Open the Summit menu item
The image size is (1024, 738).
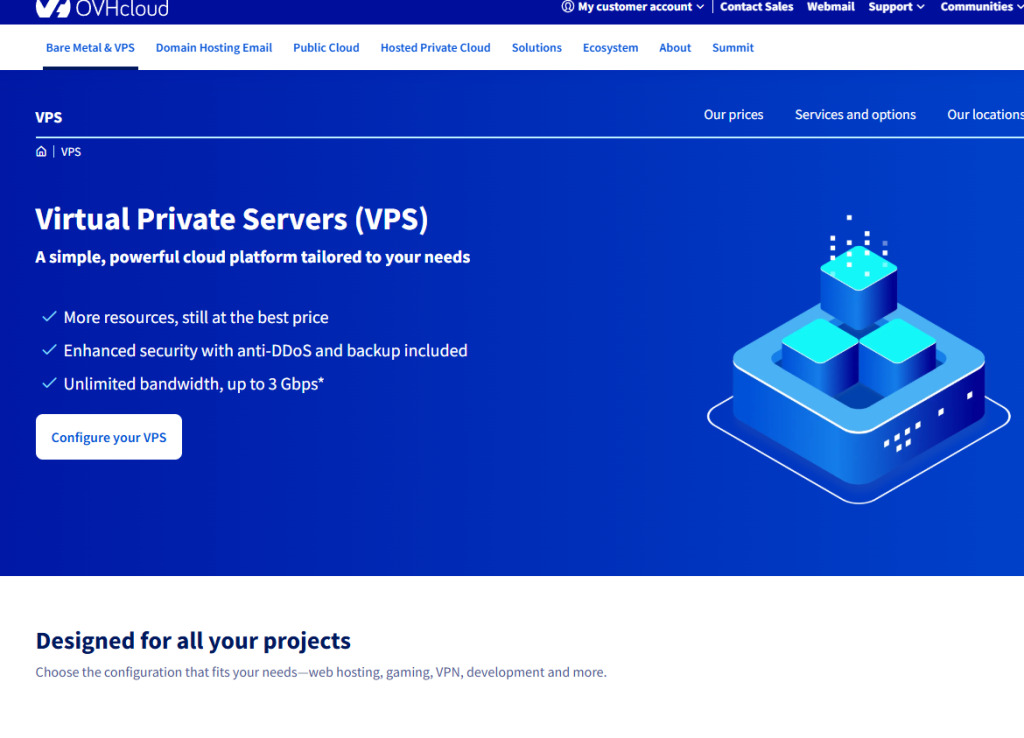click(733, 48)
